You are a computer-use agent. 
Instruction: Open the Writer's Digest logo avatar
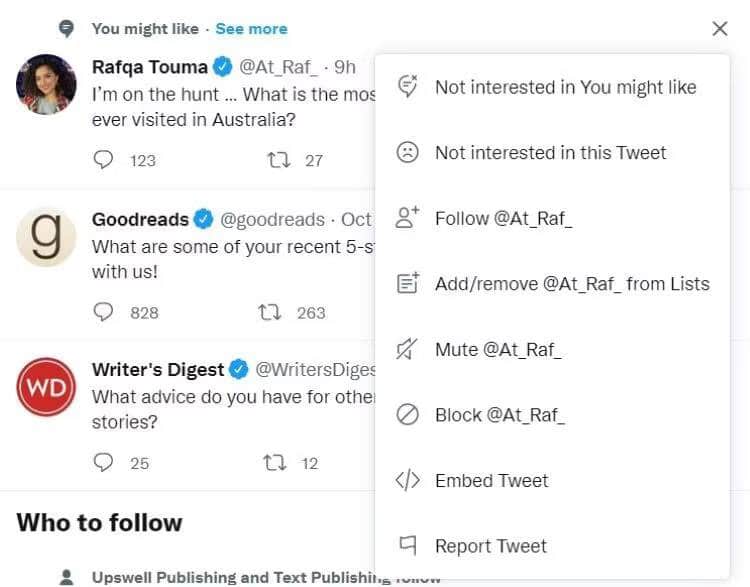(x=46, y=387)
